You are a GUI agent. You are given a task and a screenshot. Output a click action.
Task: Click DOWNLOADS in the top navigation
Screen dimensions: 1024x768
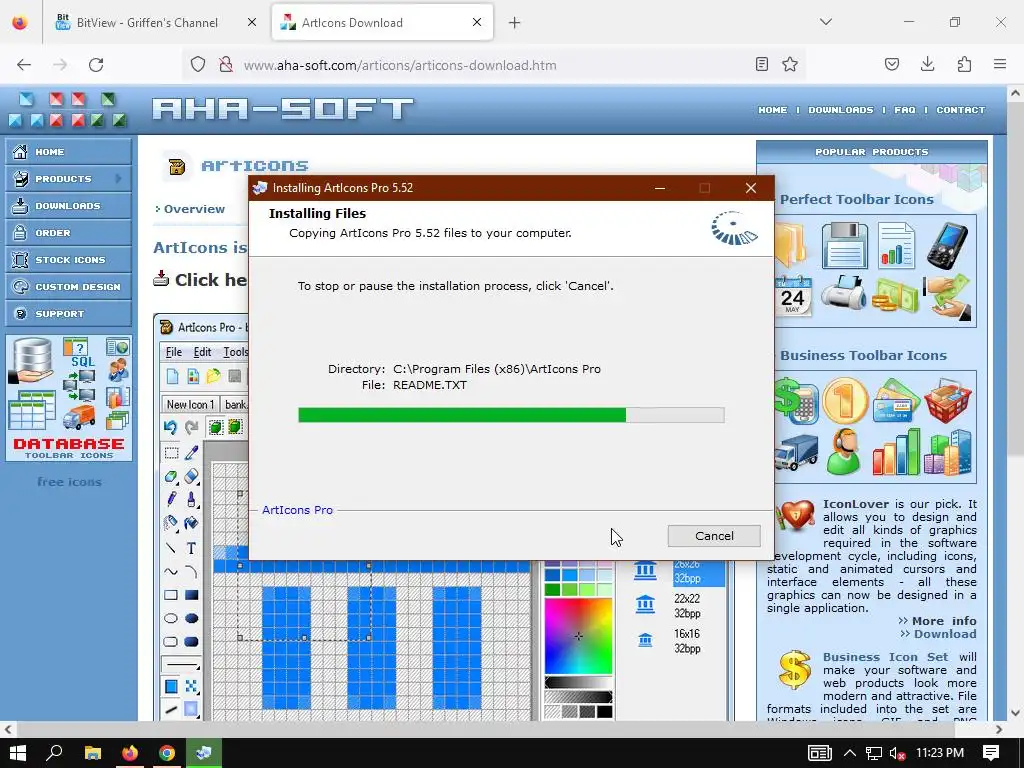tap(840, 110)
